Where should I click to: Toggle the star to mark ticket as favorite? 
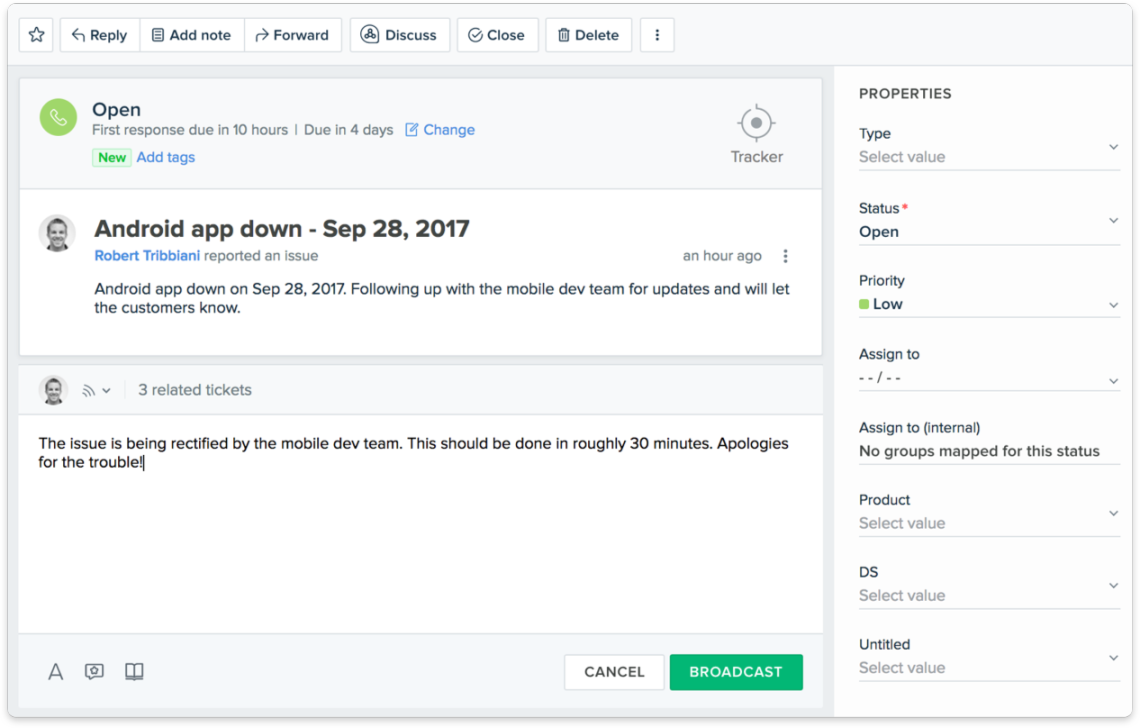click(35, 34)
